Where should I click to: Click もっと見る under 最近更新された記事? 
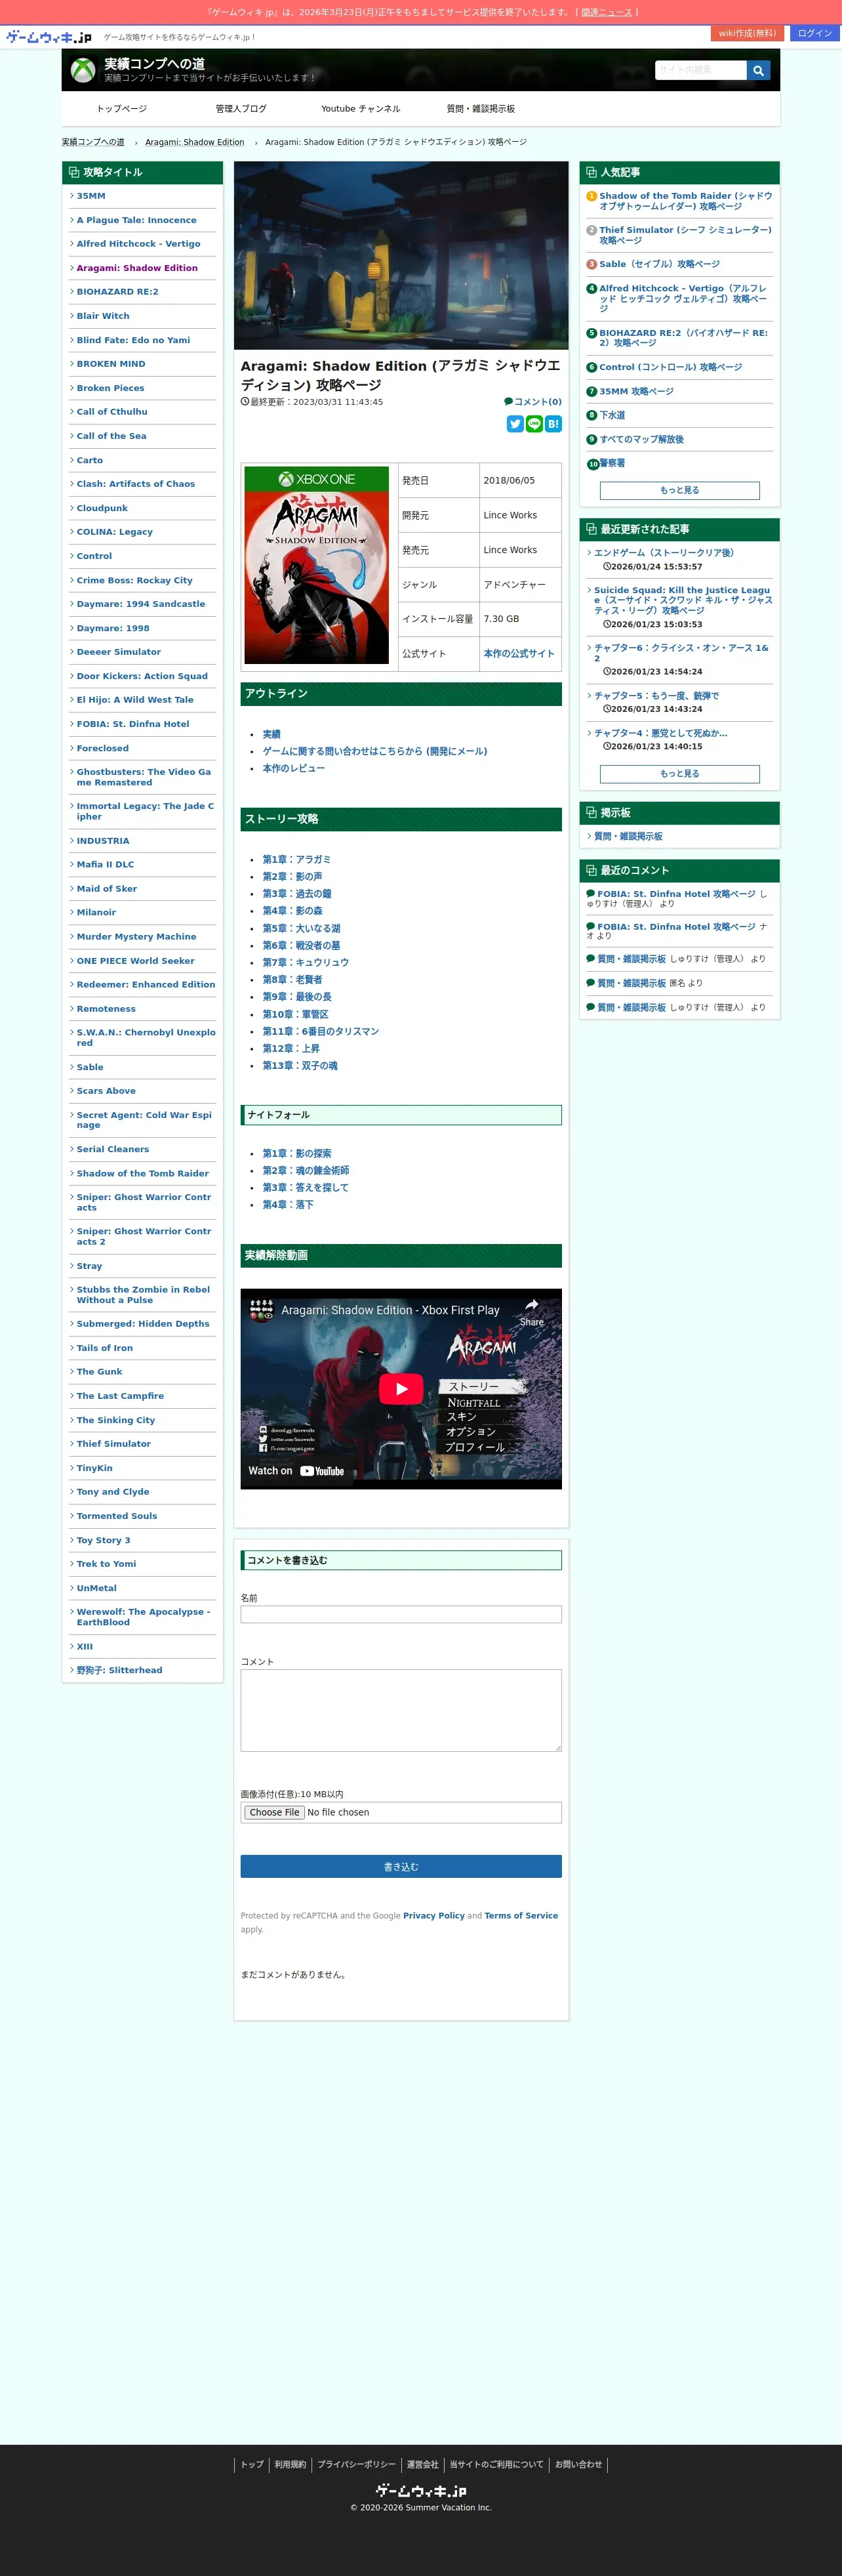coord(679,774)
